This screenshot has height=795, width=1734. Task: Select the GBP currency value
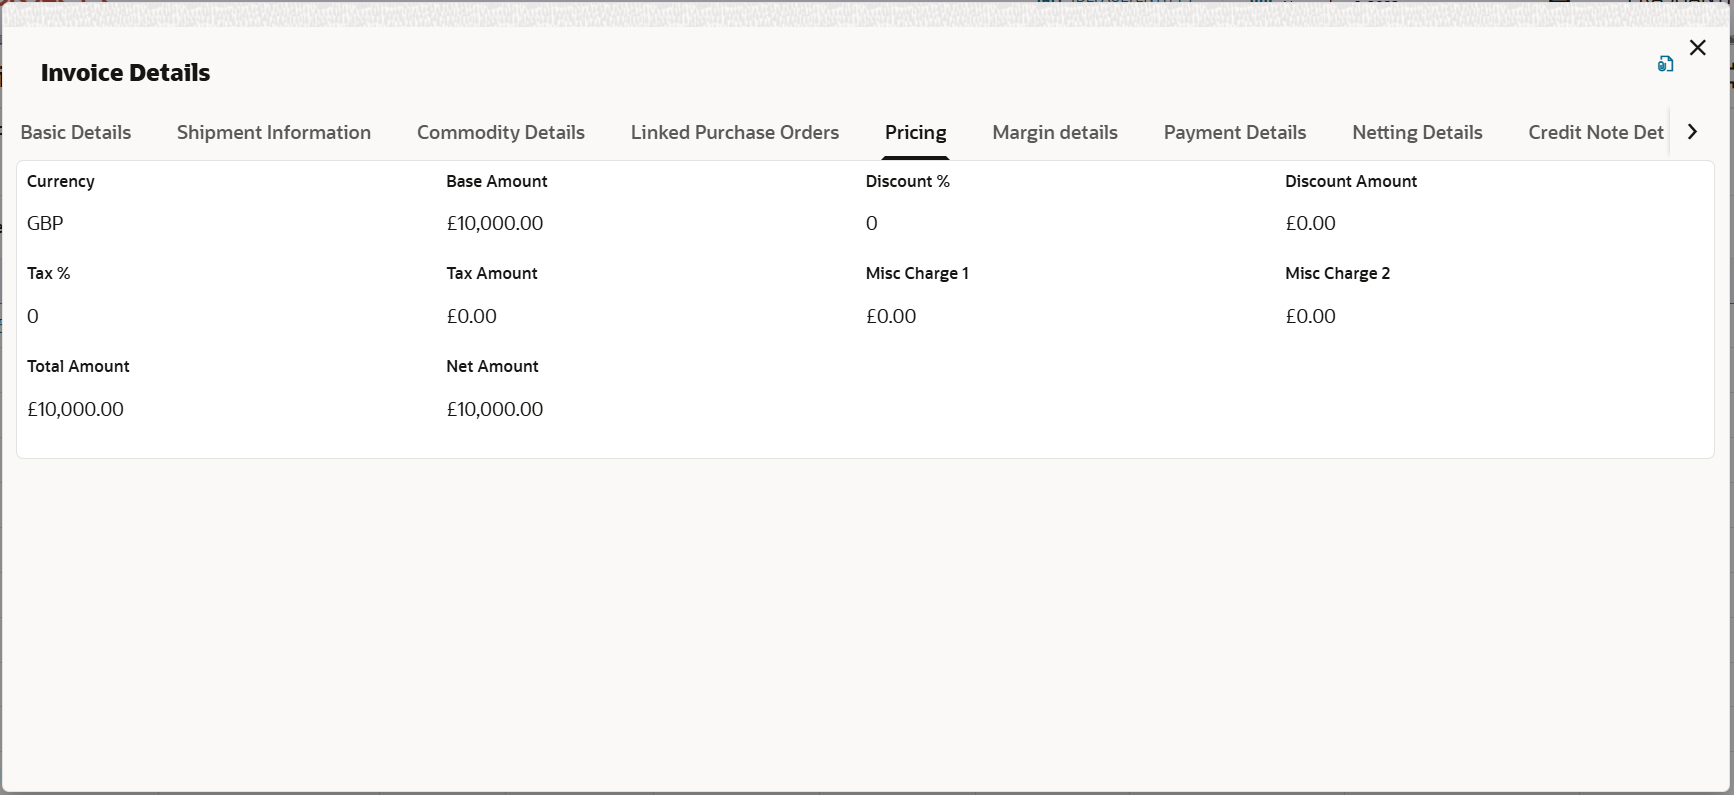(x=45, y=223)
